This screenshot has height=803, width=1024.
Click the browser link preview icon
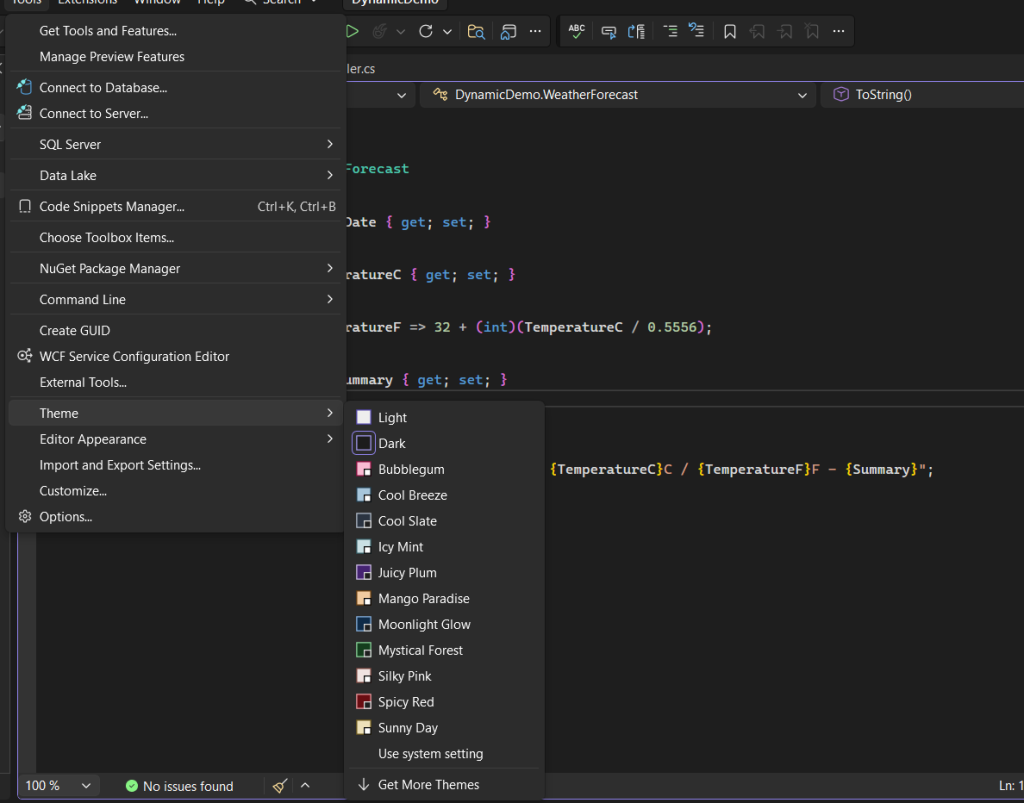tap(508, 31)
